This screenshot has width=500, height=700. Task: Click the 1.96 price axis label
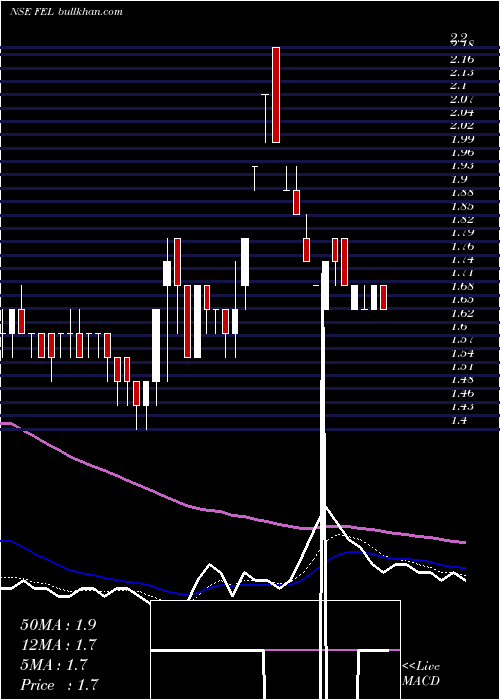coord(462,153)
